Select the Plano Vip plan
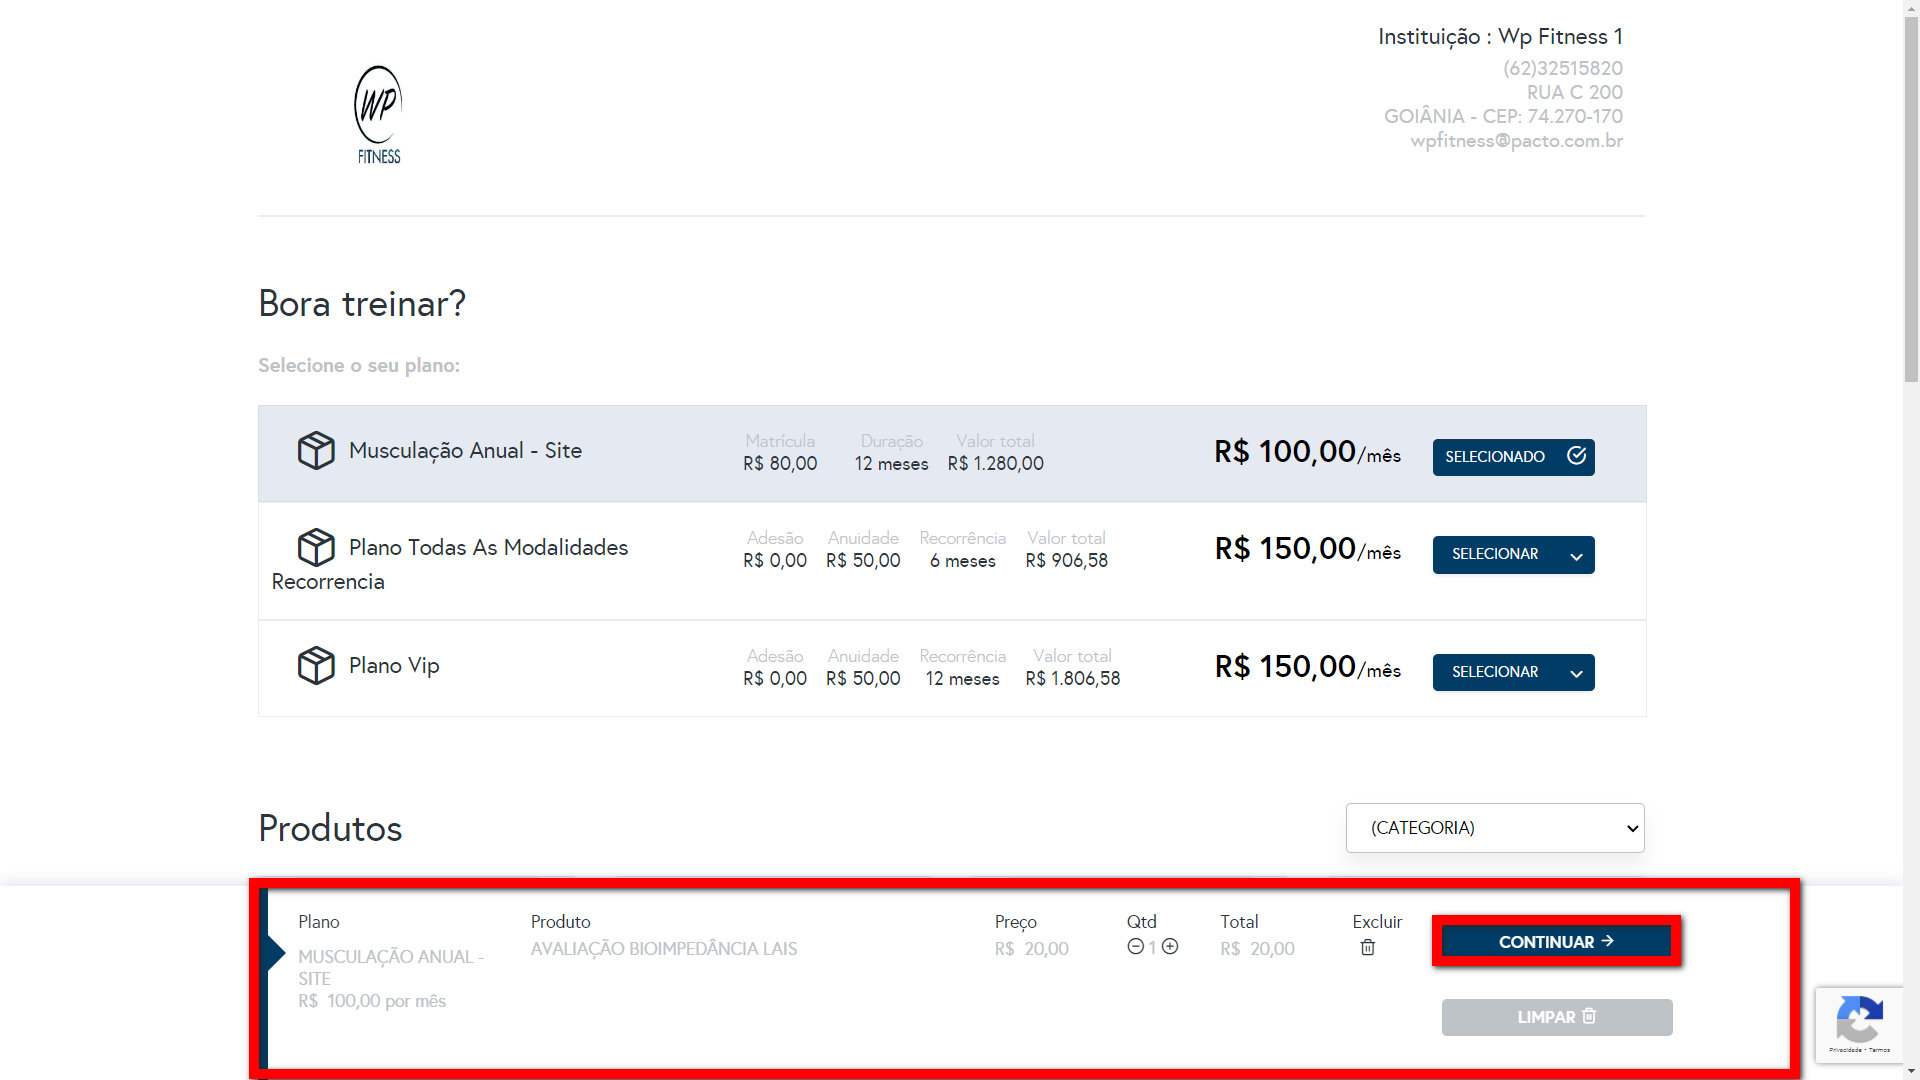 [1495, 673]
